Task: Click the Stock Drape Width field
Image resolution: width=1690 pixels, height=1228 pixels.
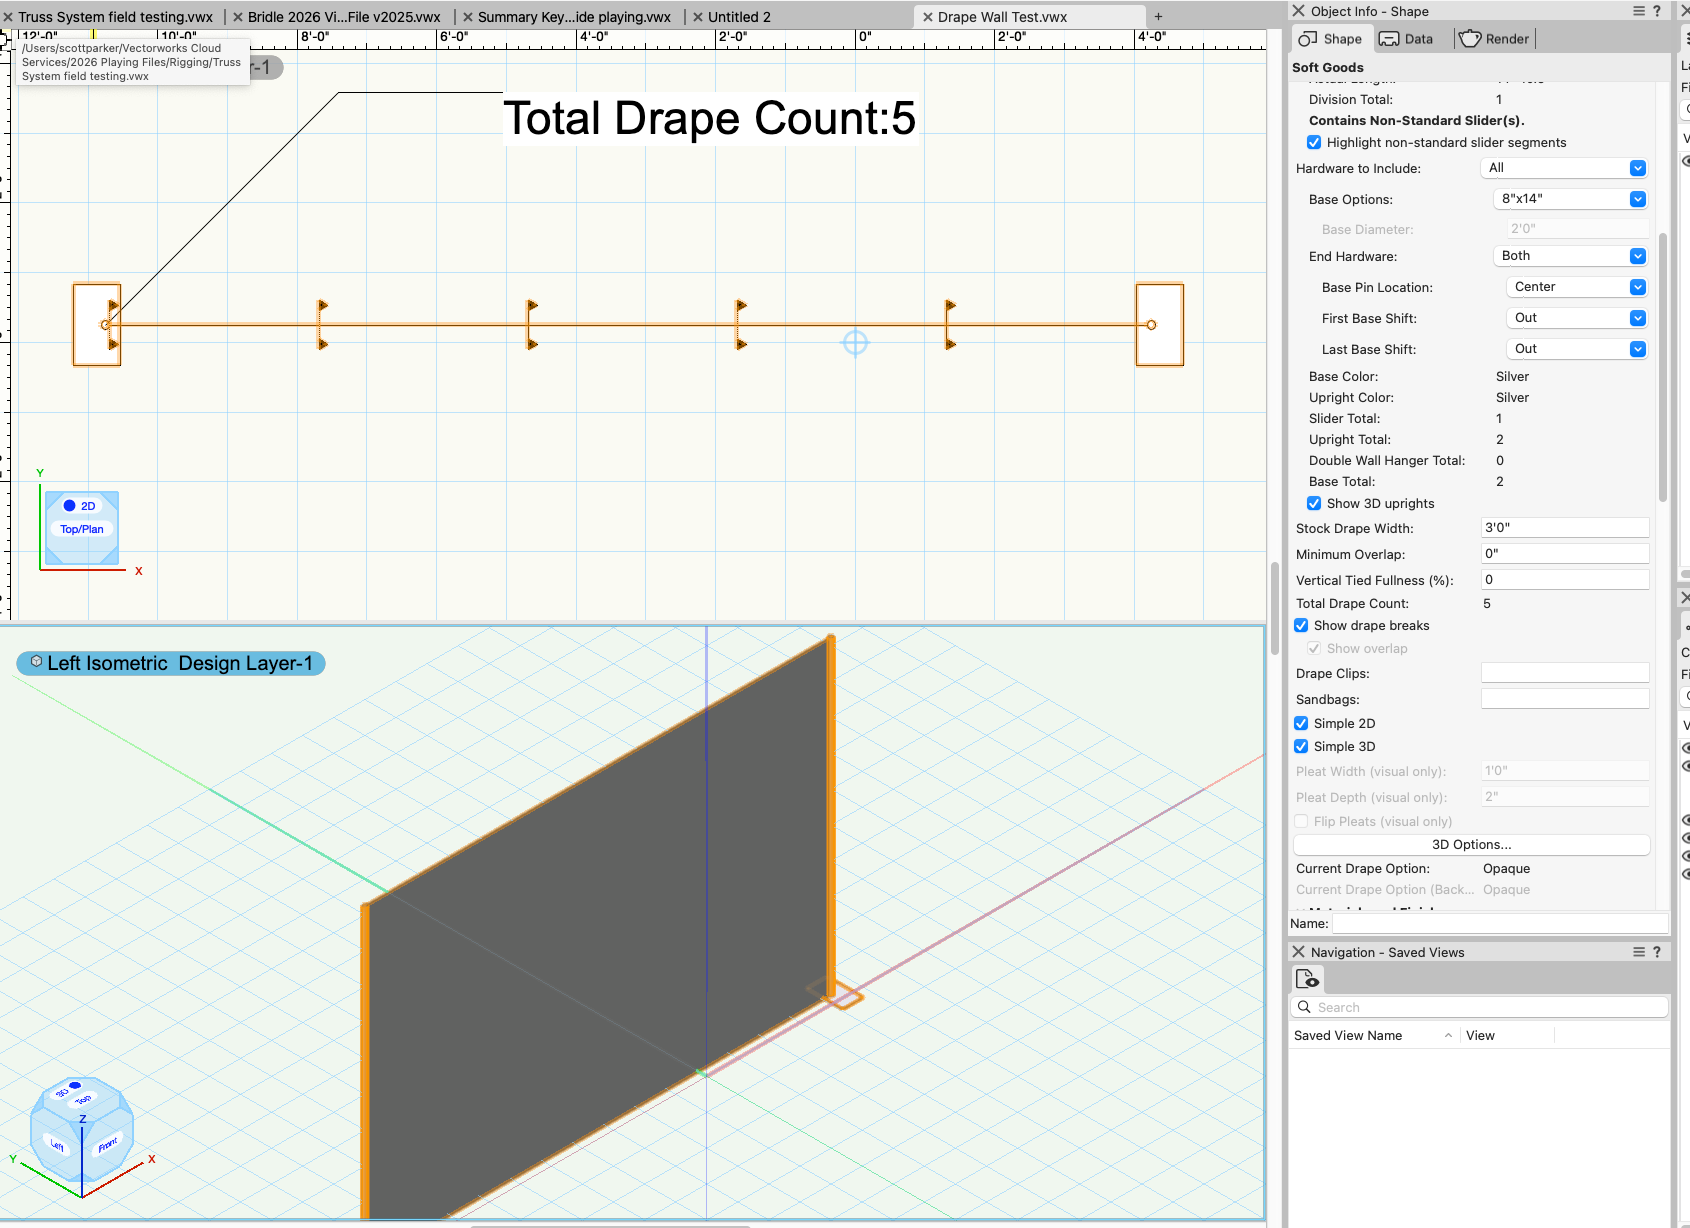Action: (x=1564, y=528)
